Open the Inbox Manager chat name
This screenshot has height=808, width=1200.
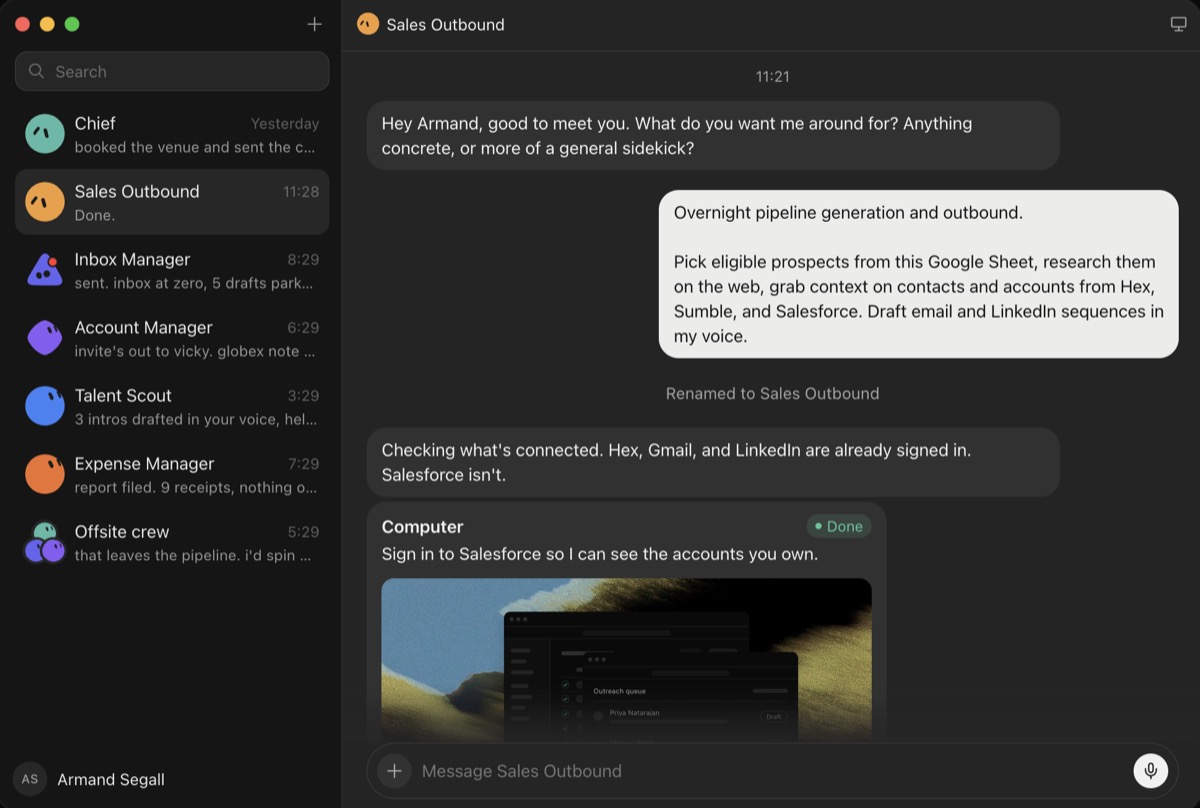pyautogui.click(x=132, y=259)
